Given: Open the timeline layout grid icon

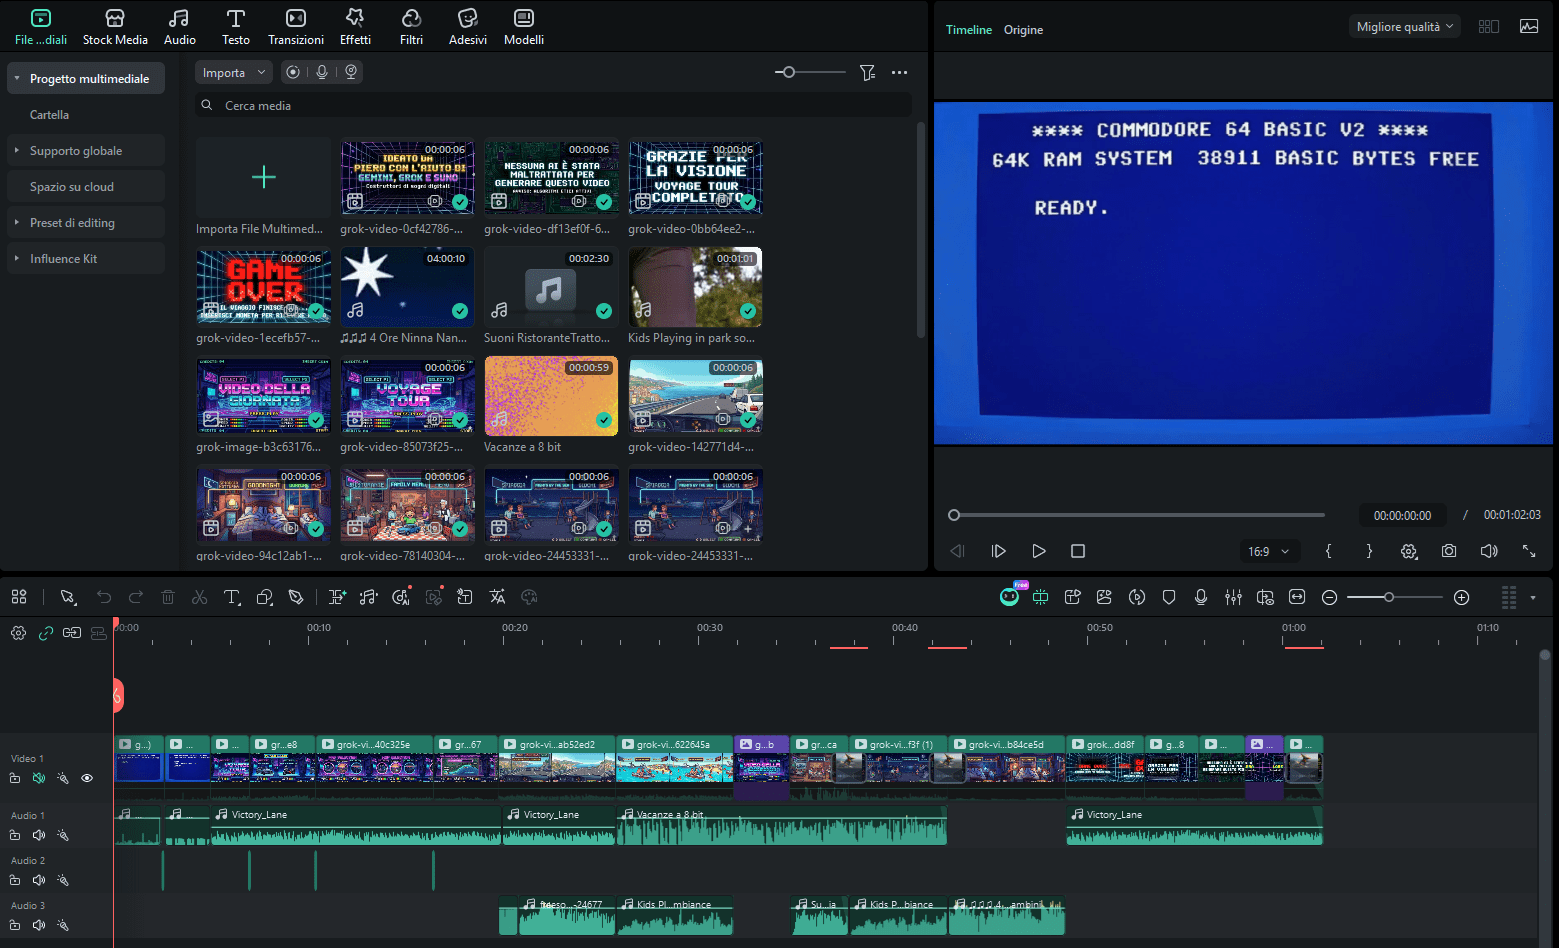Looking at the screenshot, I should coord(19,597).
